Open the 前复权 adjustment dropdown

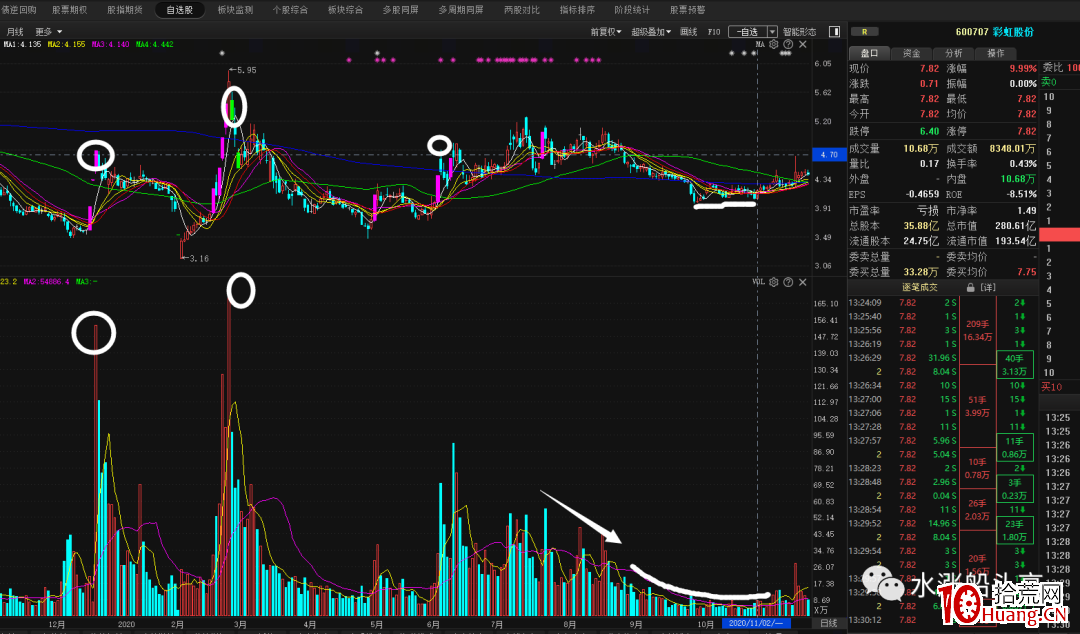point(605,32)
